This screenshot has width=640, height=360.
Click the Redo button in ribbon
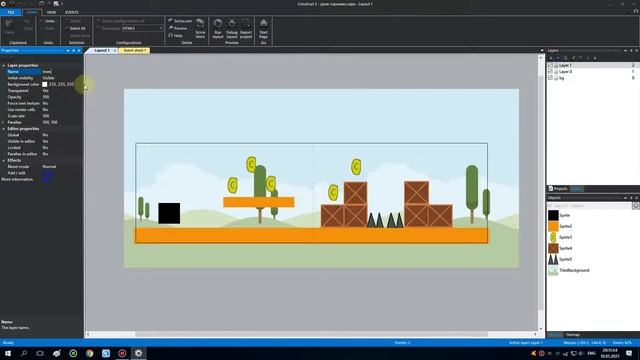(x=48, y=28)
